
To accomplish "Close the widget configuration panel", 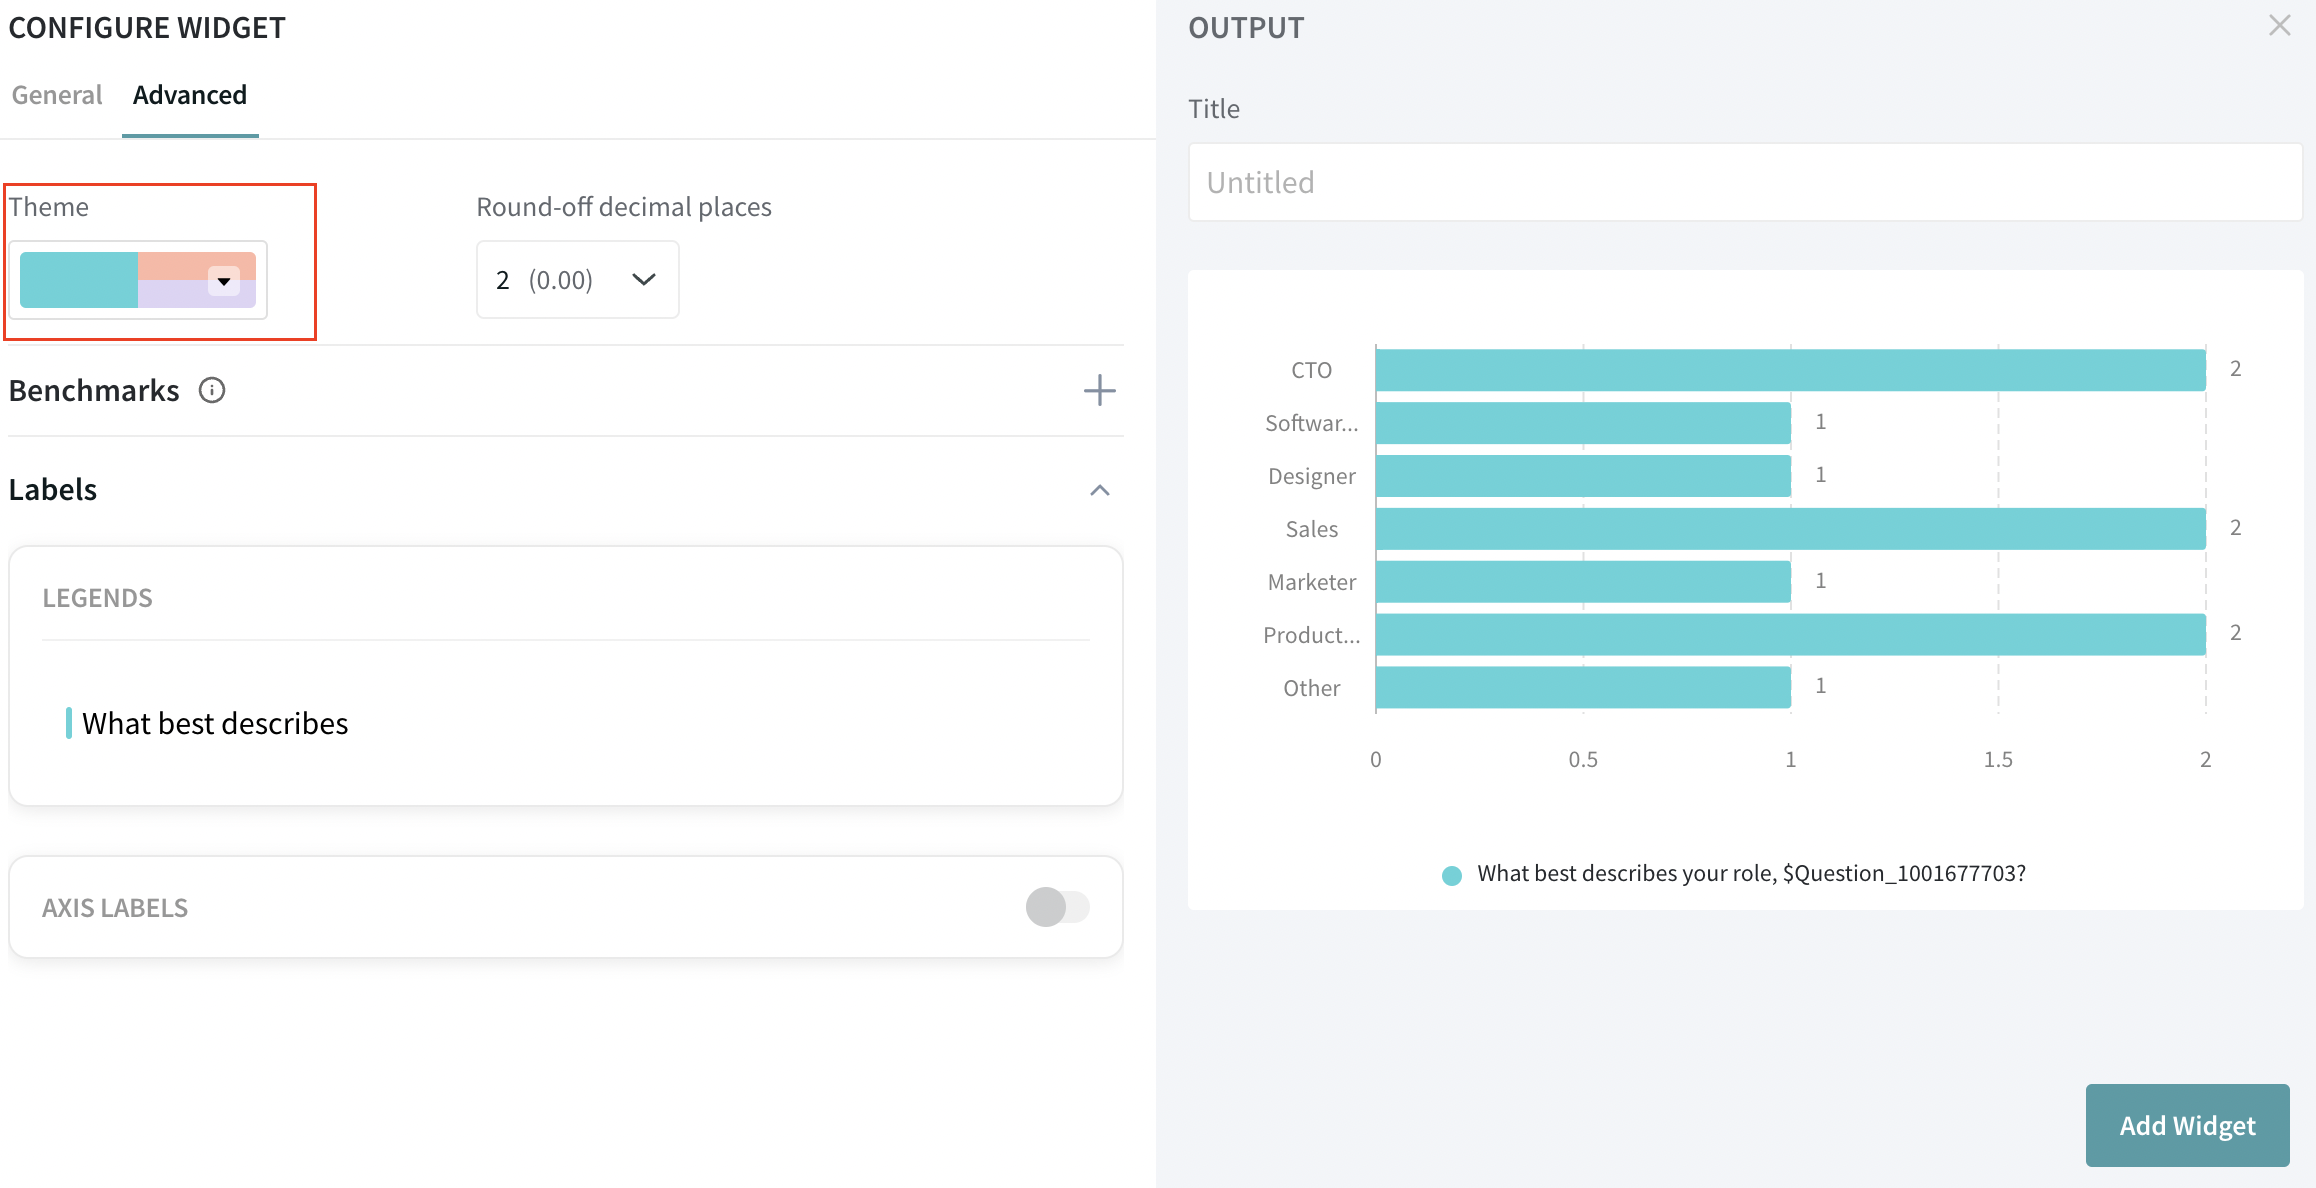I will click(2279, 26).
